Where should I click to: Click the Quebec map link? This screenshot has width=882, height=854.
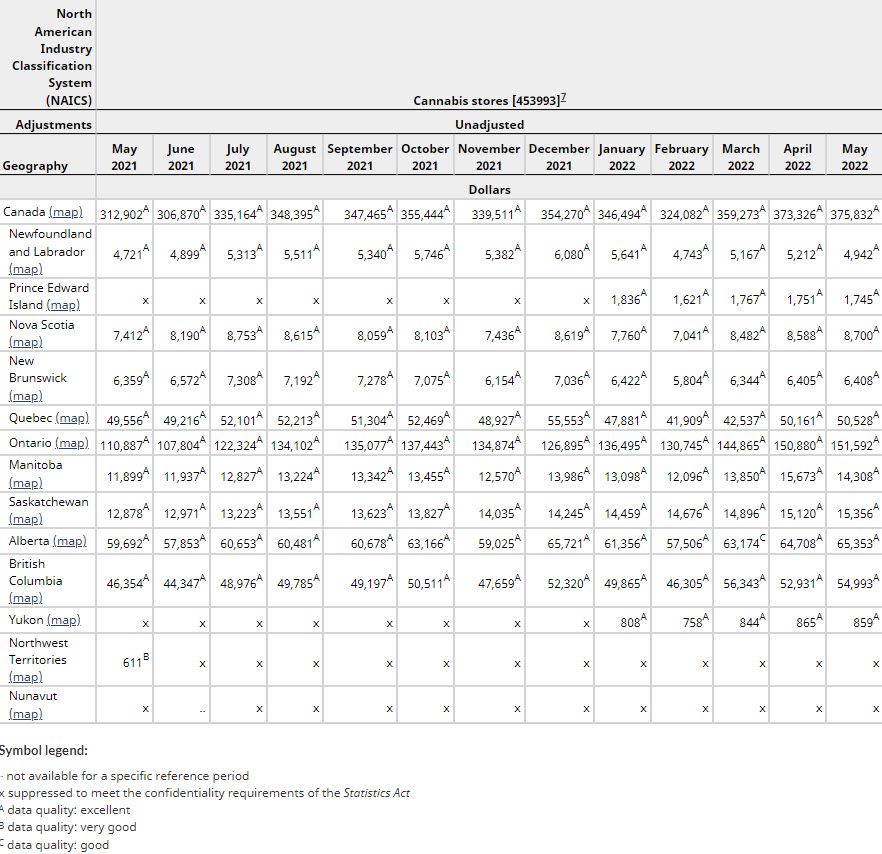[x=72, y=418]
